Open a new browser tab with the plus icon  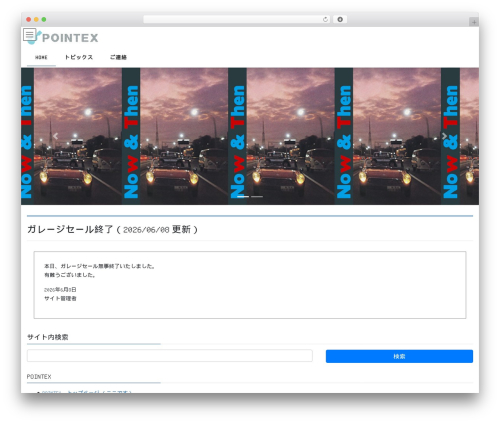474,22
